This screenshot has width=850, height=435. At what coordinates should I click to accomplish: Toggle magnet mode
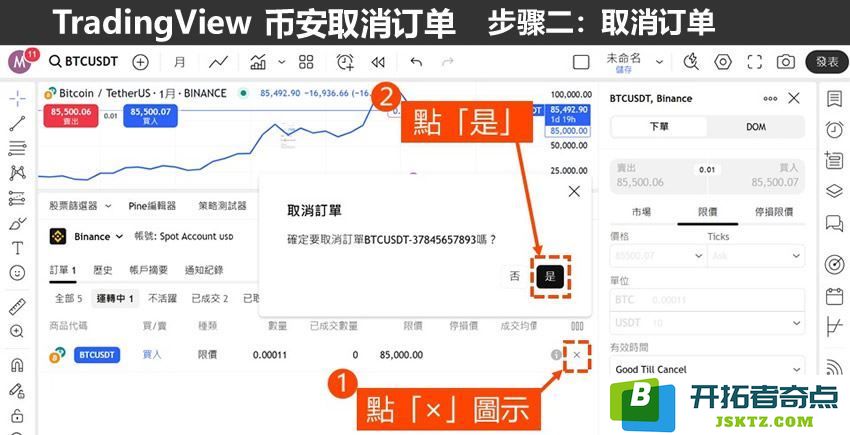(x=17, y=364)
